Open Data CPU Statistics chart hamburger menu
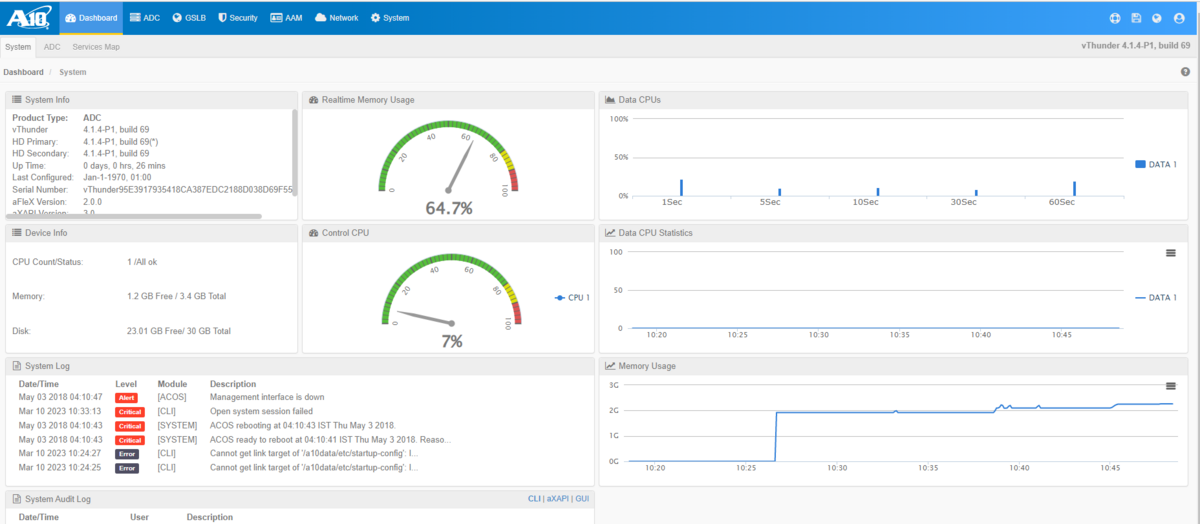This screenshot has width=1200, height=524. tap(1171, 253)
